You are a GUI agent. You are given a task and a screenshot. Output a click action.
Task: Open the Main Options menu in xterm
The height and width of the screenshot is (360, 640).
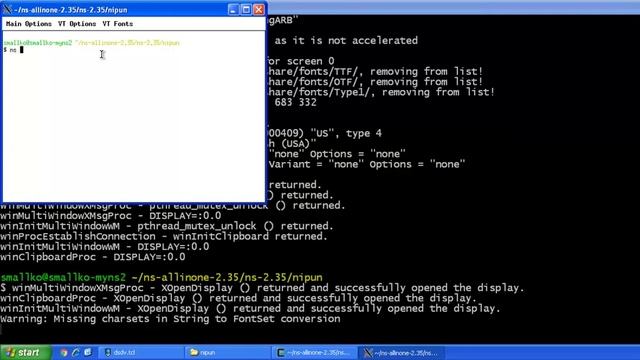pos(29,24)
